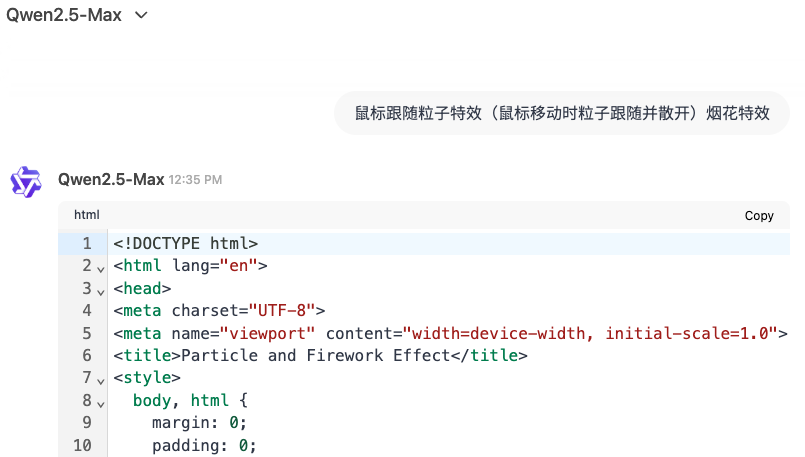Click the meta viewport line in the code
This screenshot has height=457, width=805.
coord(450,333)
